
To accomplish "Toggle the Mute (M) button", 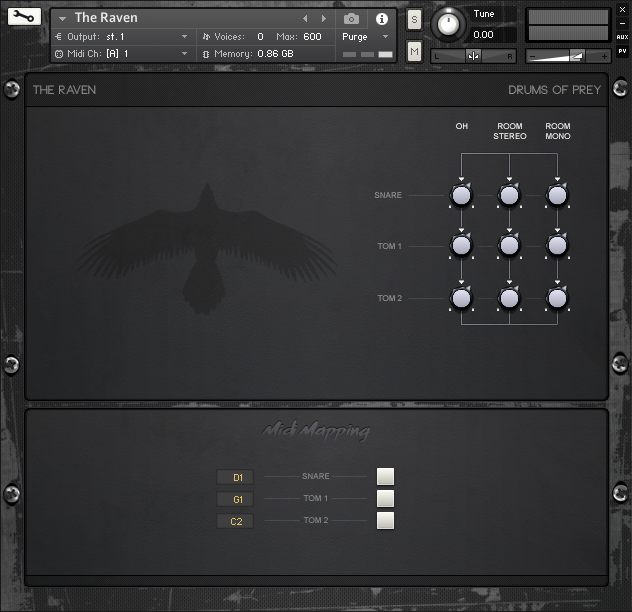I will pyautogui.click(x=414, y=50).
